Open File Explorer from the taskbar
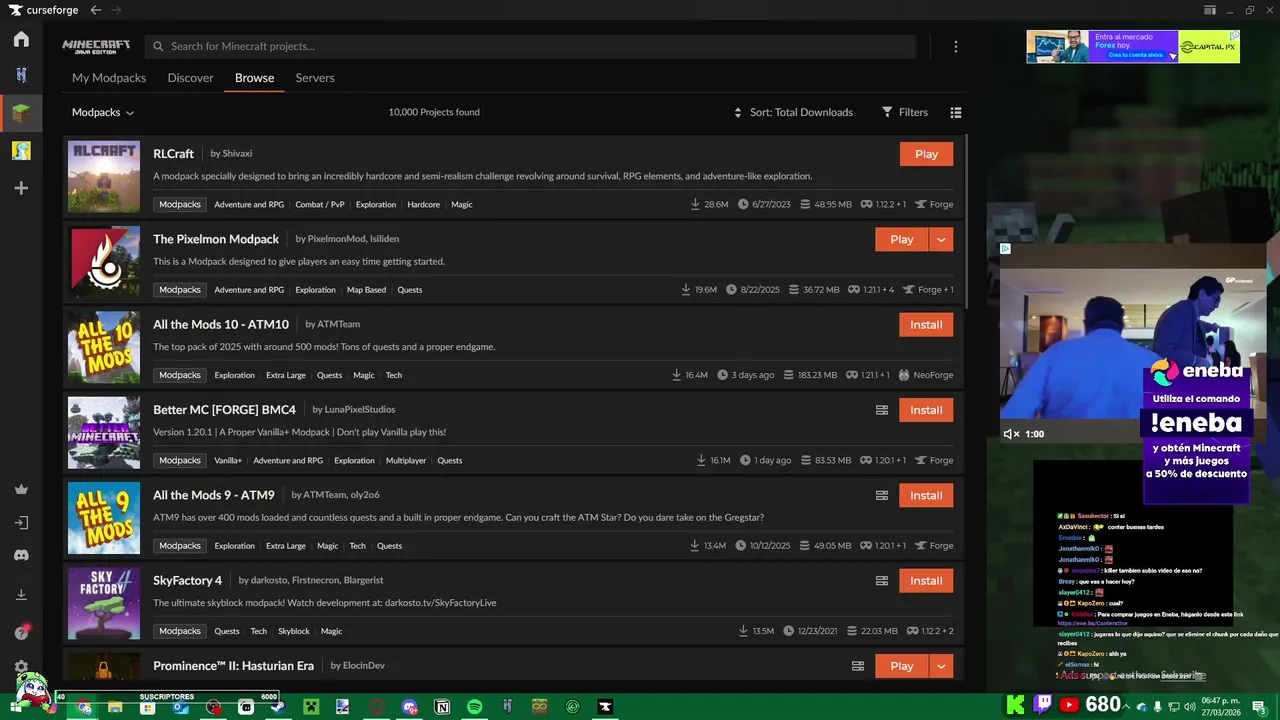Viewport: 1280px width, 720px height. point(115,707)
